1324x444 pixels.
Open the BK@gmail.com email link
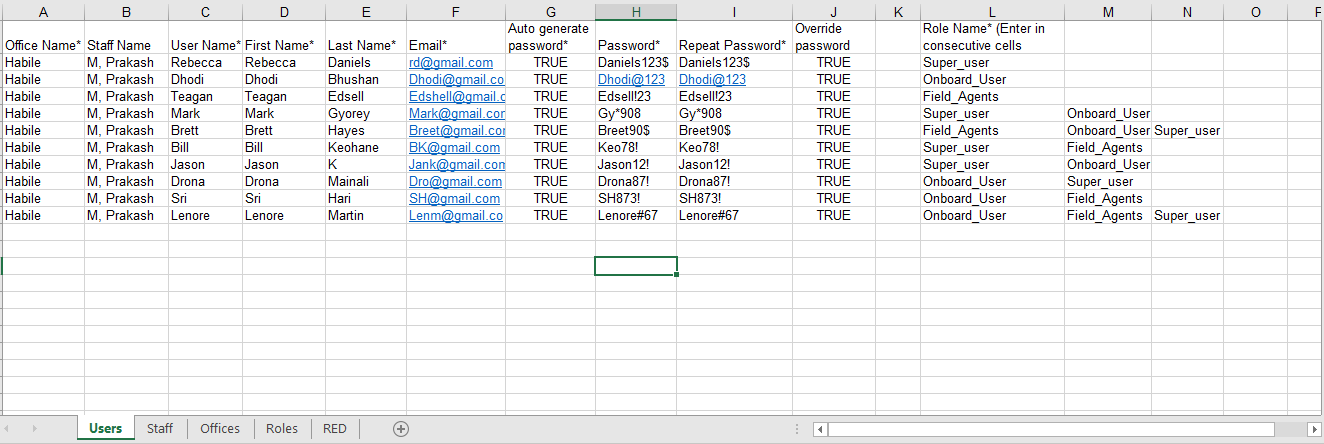(454, 148)
